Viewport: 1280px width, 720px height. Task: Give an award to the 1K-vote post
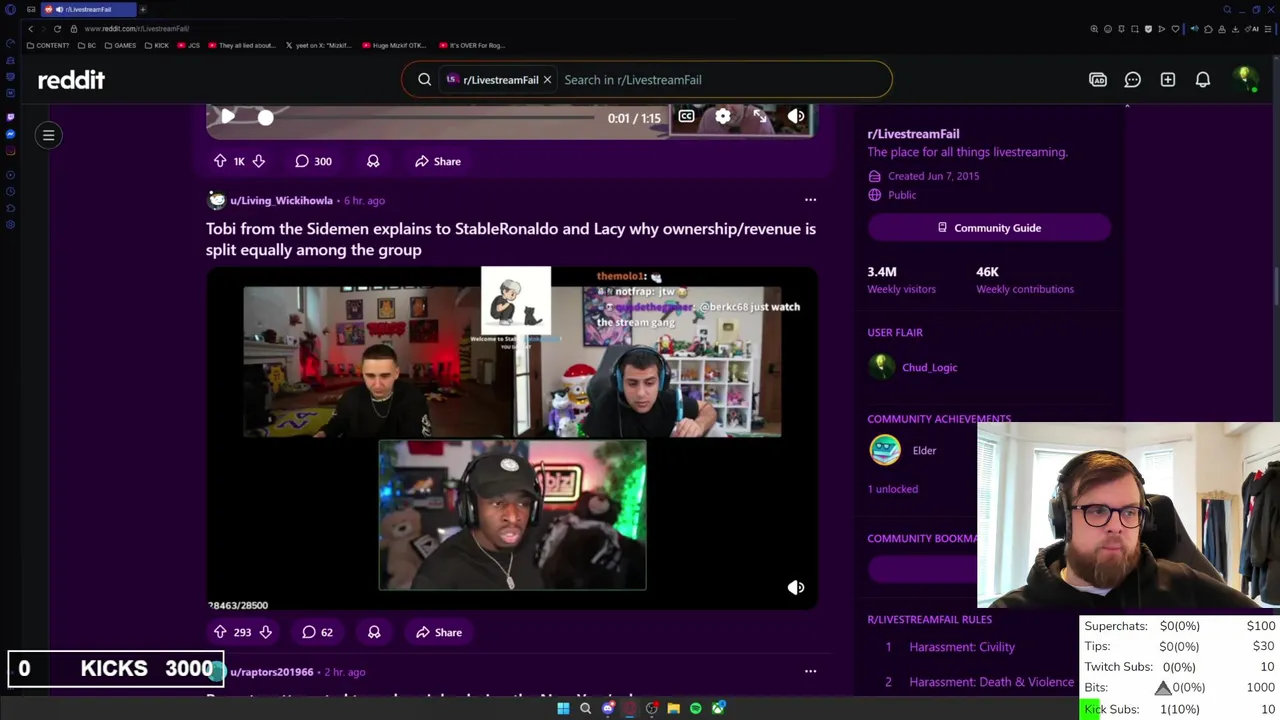(373, 161)
